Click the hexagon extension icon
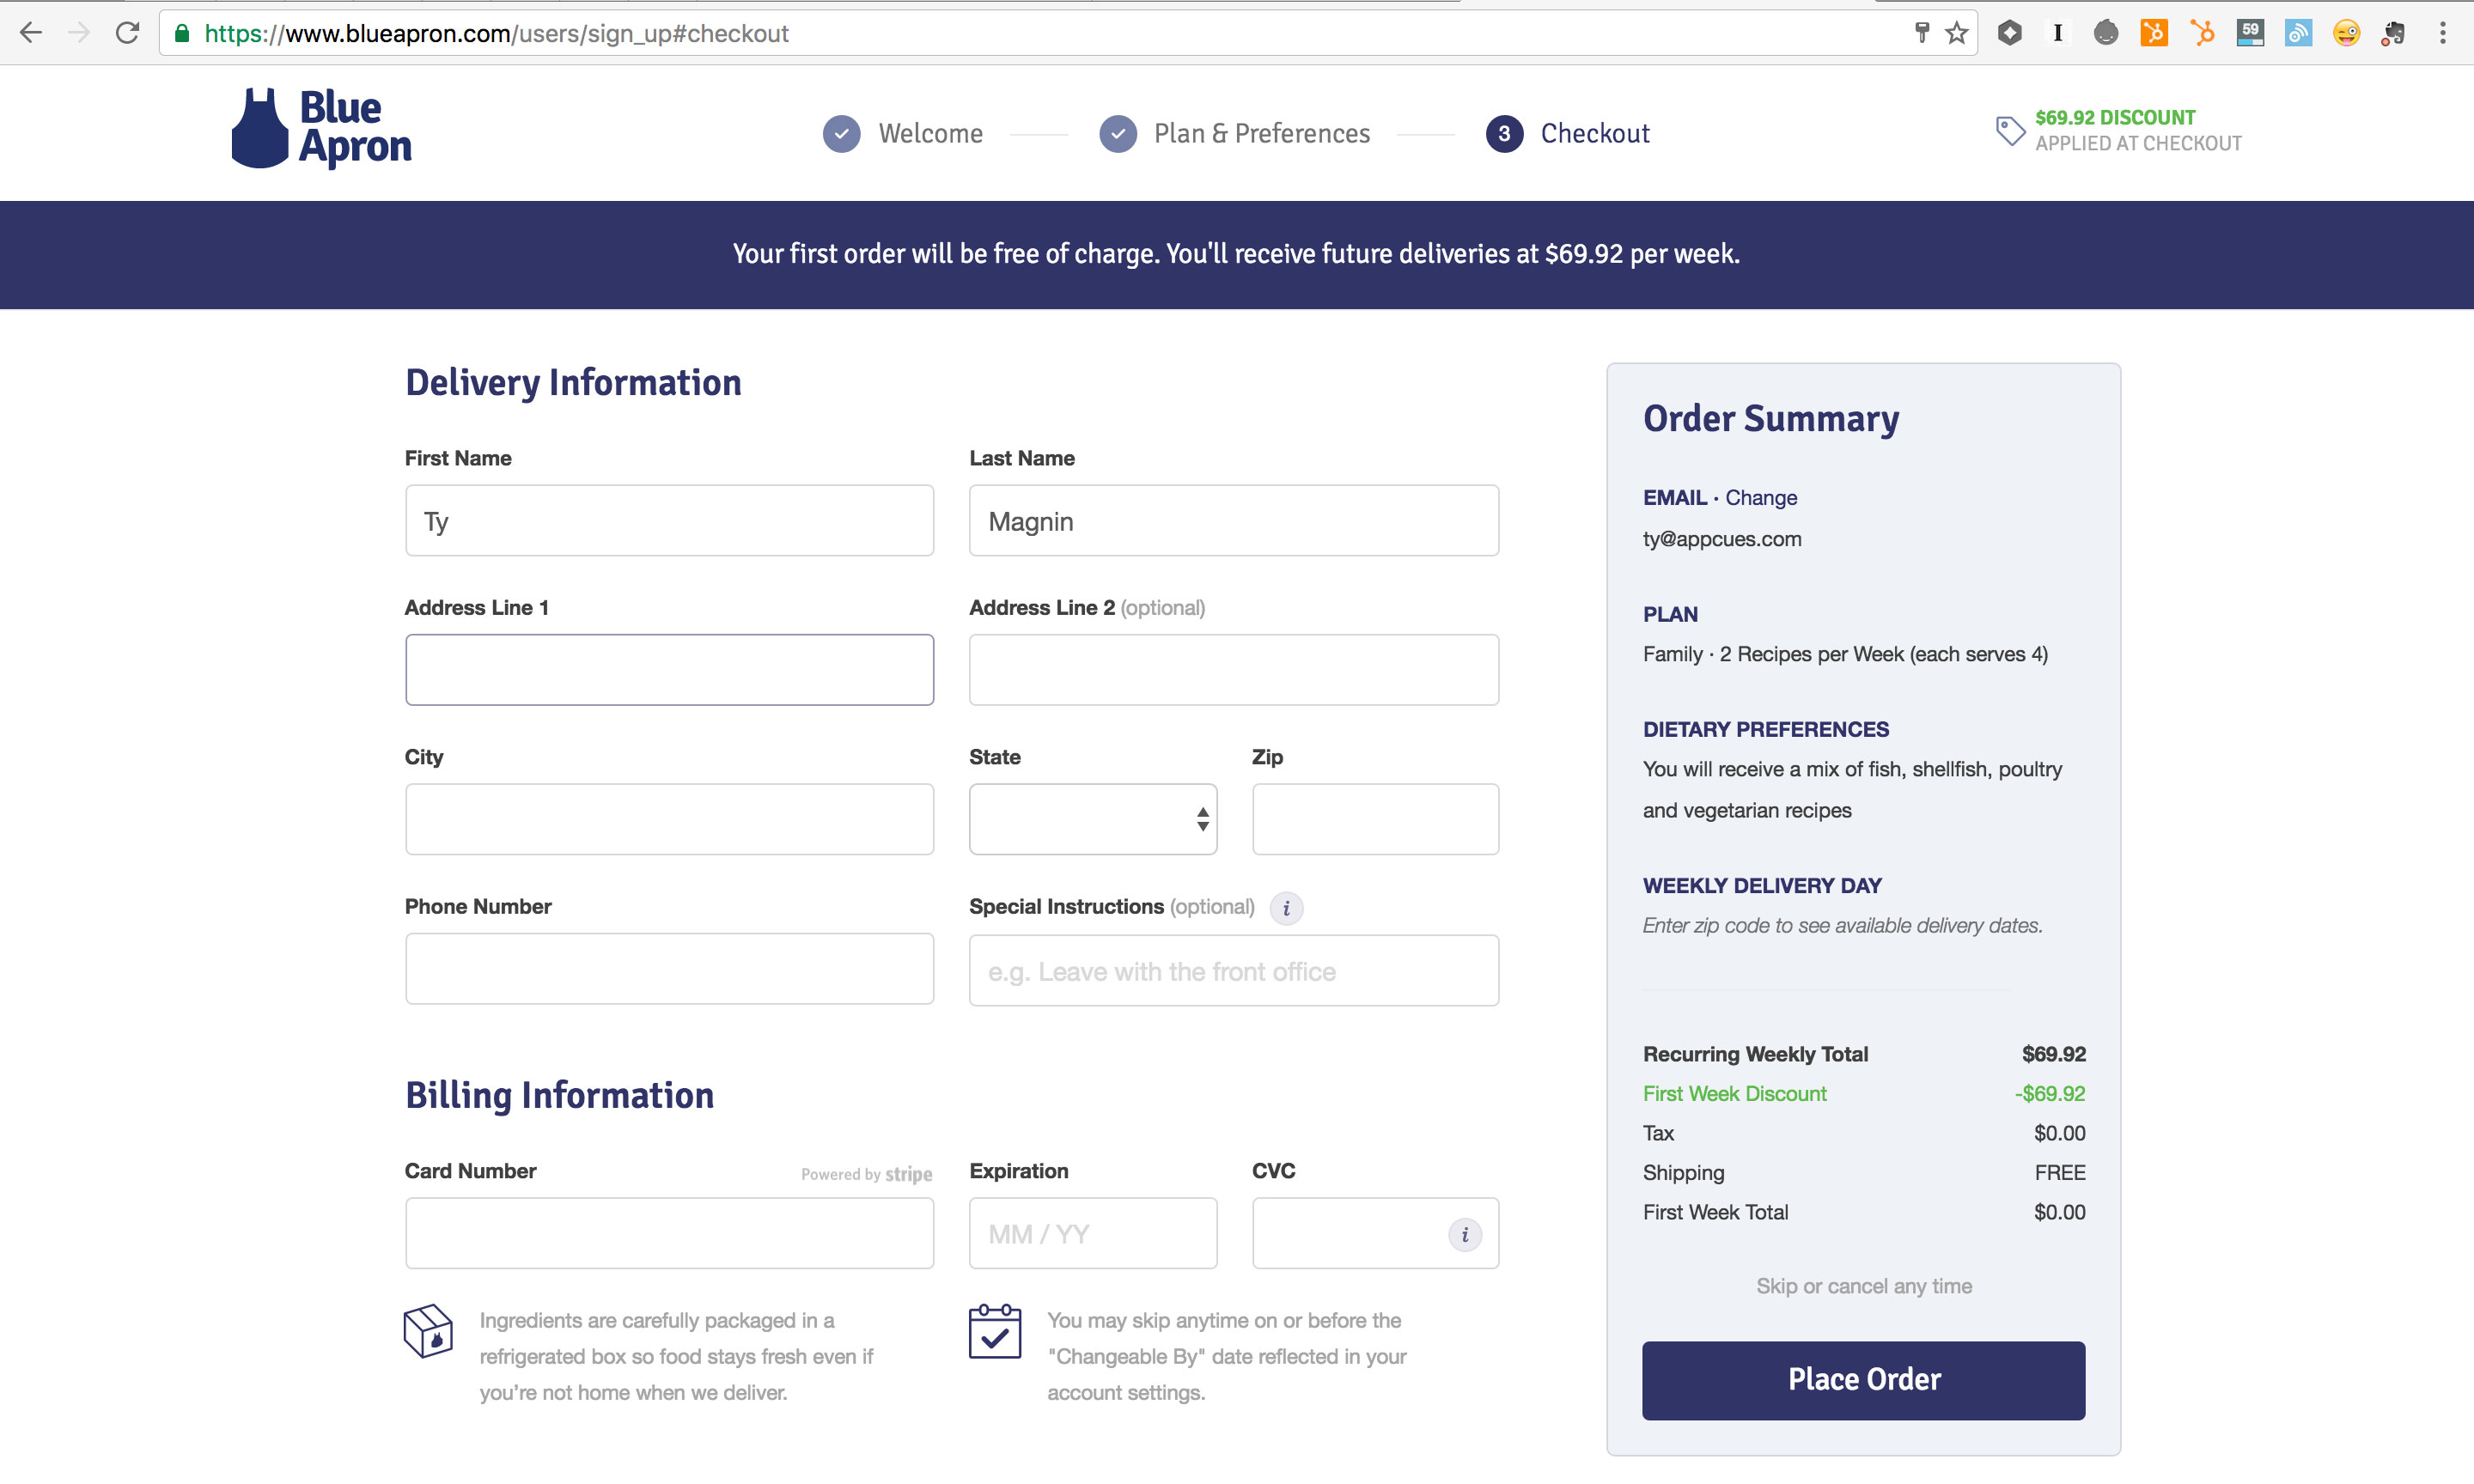Screen dimensions: 2474x1484 click(x=2010, y=33)
